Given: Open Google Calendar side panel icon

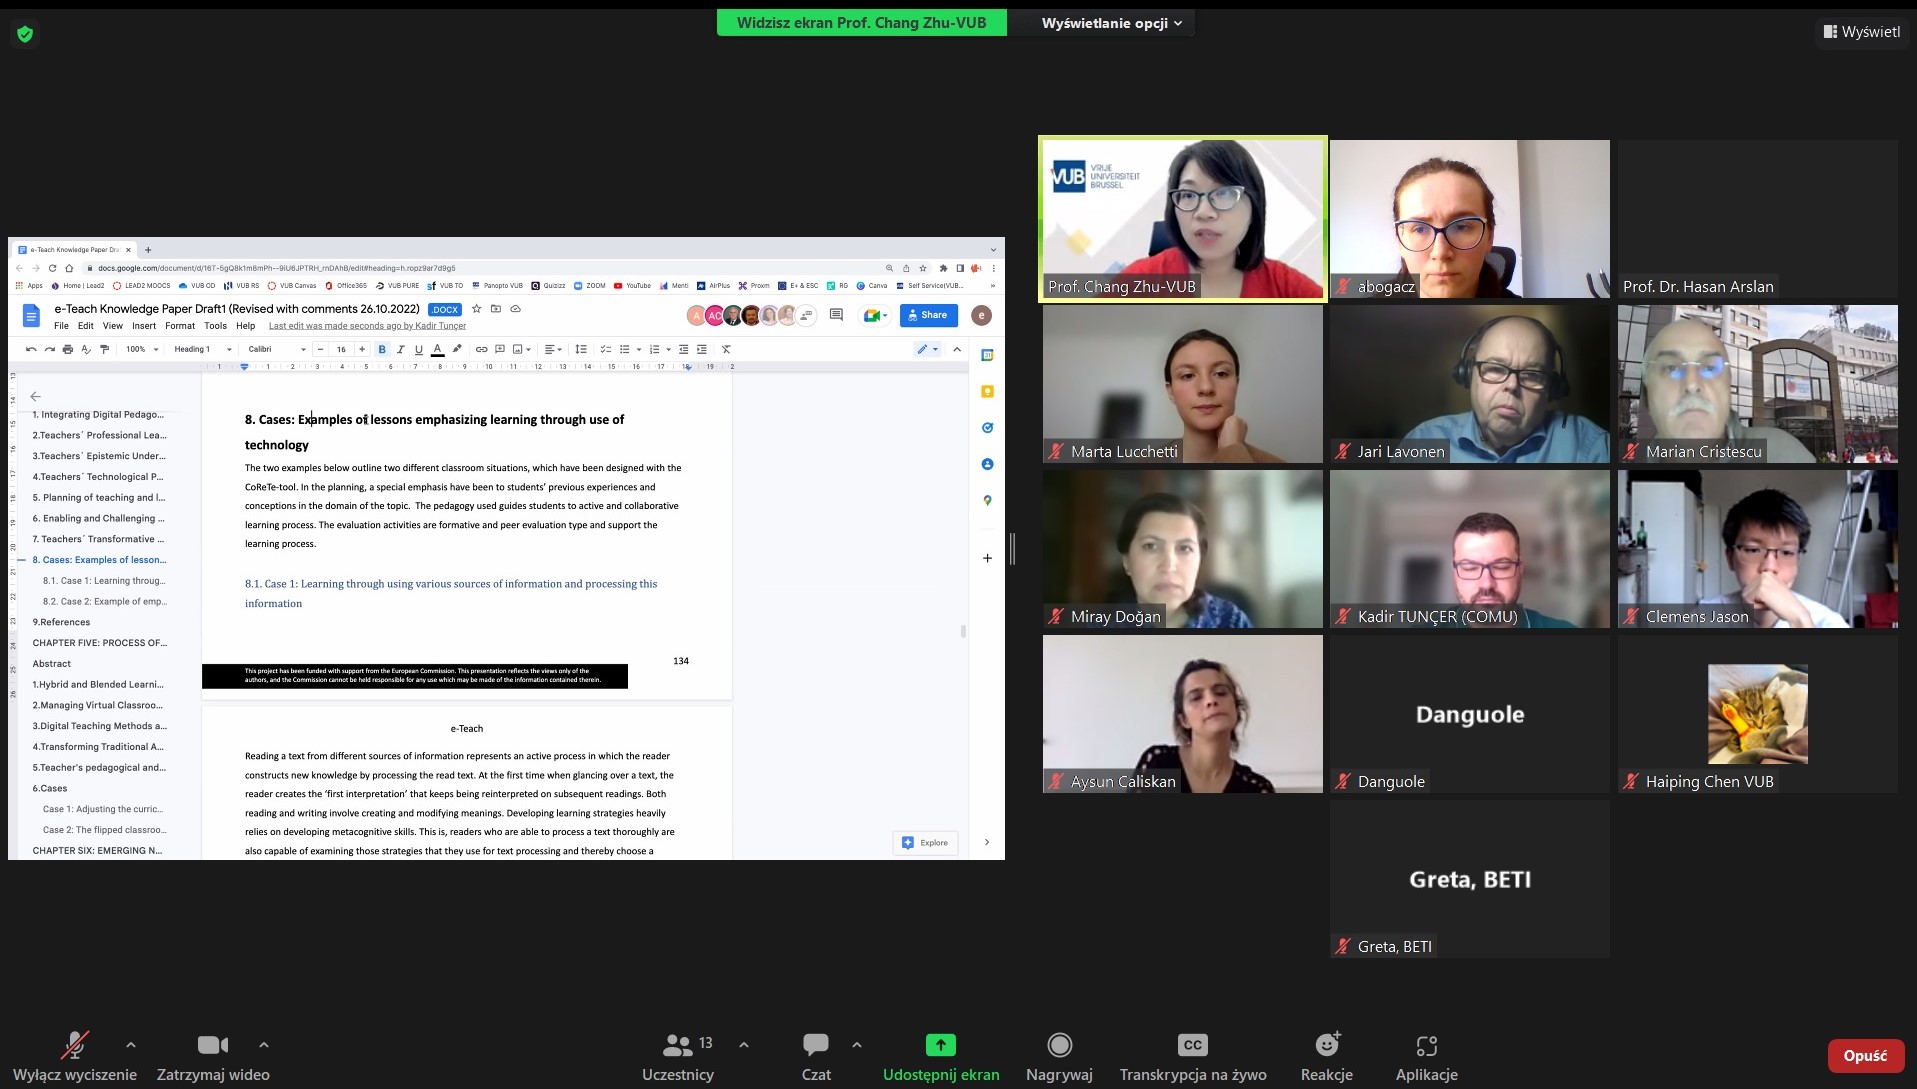Looking at the screenshot, I should (x=987, y=355).
